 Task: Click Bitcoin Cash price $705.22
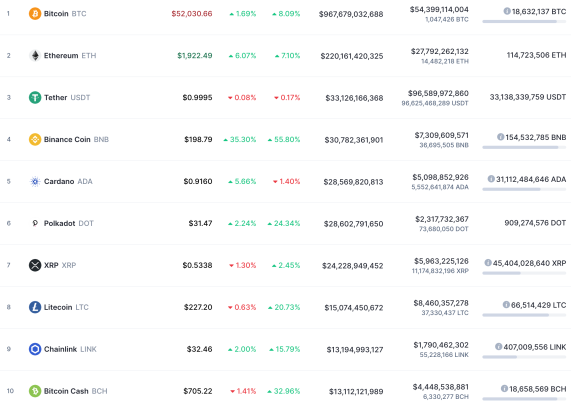pos(198,391)
